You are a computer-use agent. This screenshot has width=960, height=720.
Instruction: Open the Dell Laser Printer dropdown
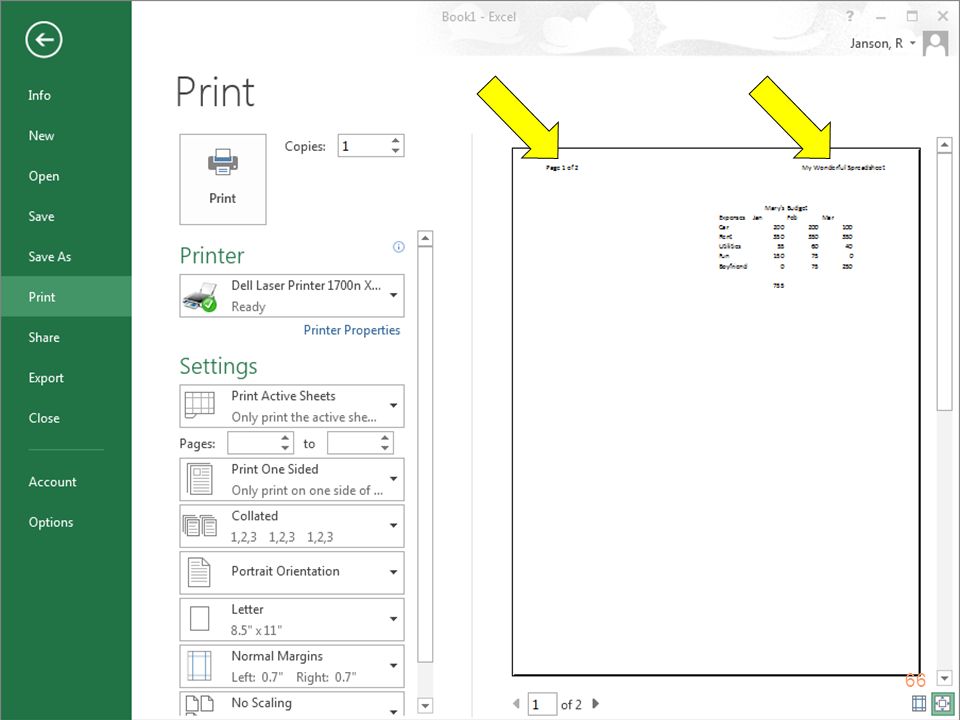(x=291, y=296)
